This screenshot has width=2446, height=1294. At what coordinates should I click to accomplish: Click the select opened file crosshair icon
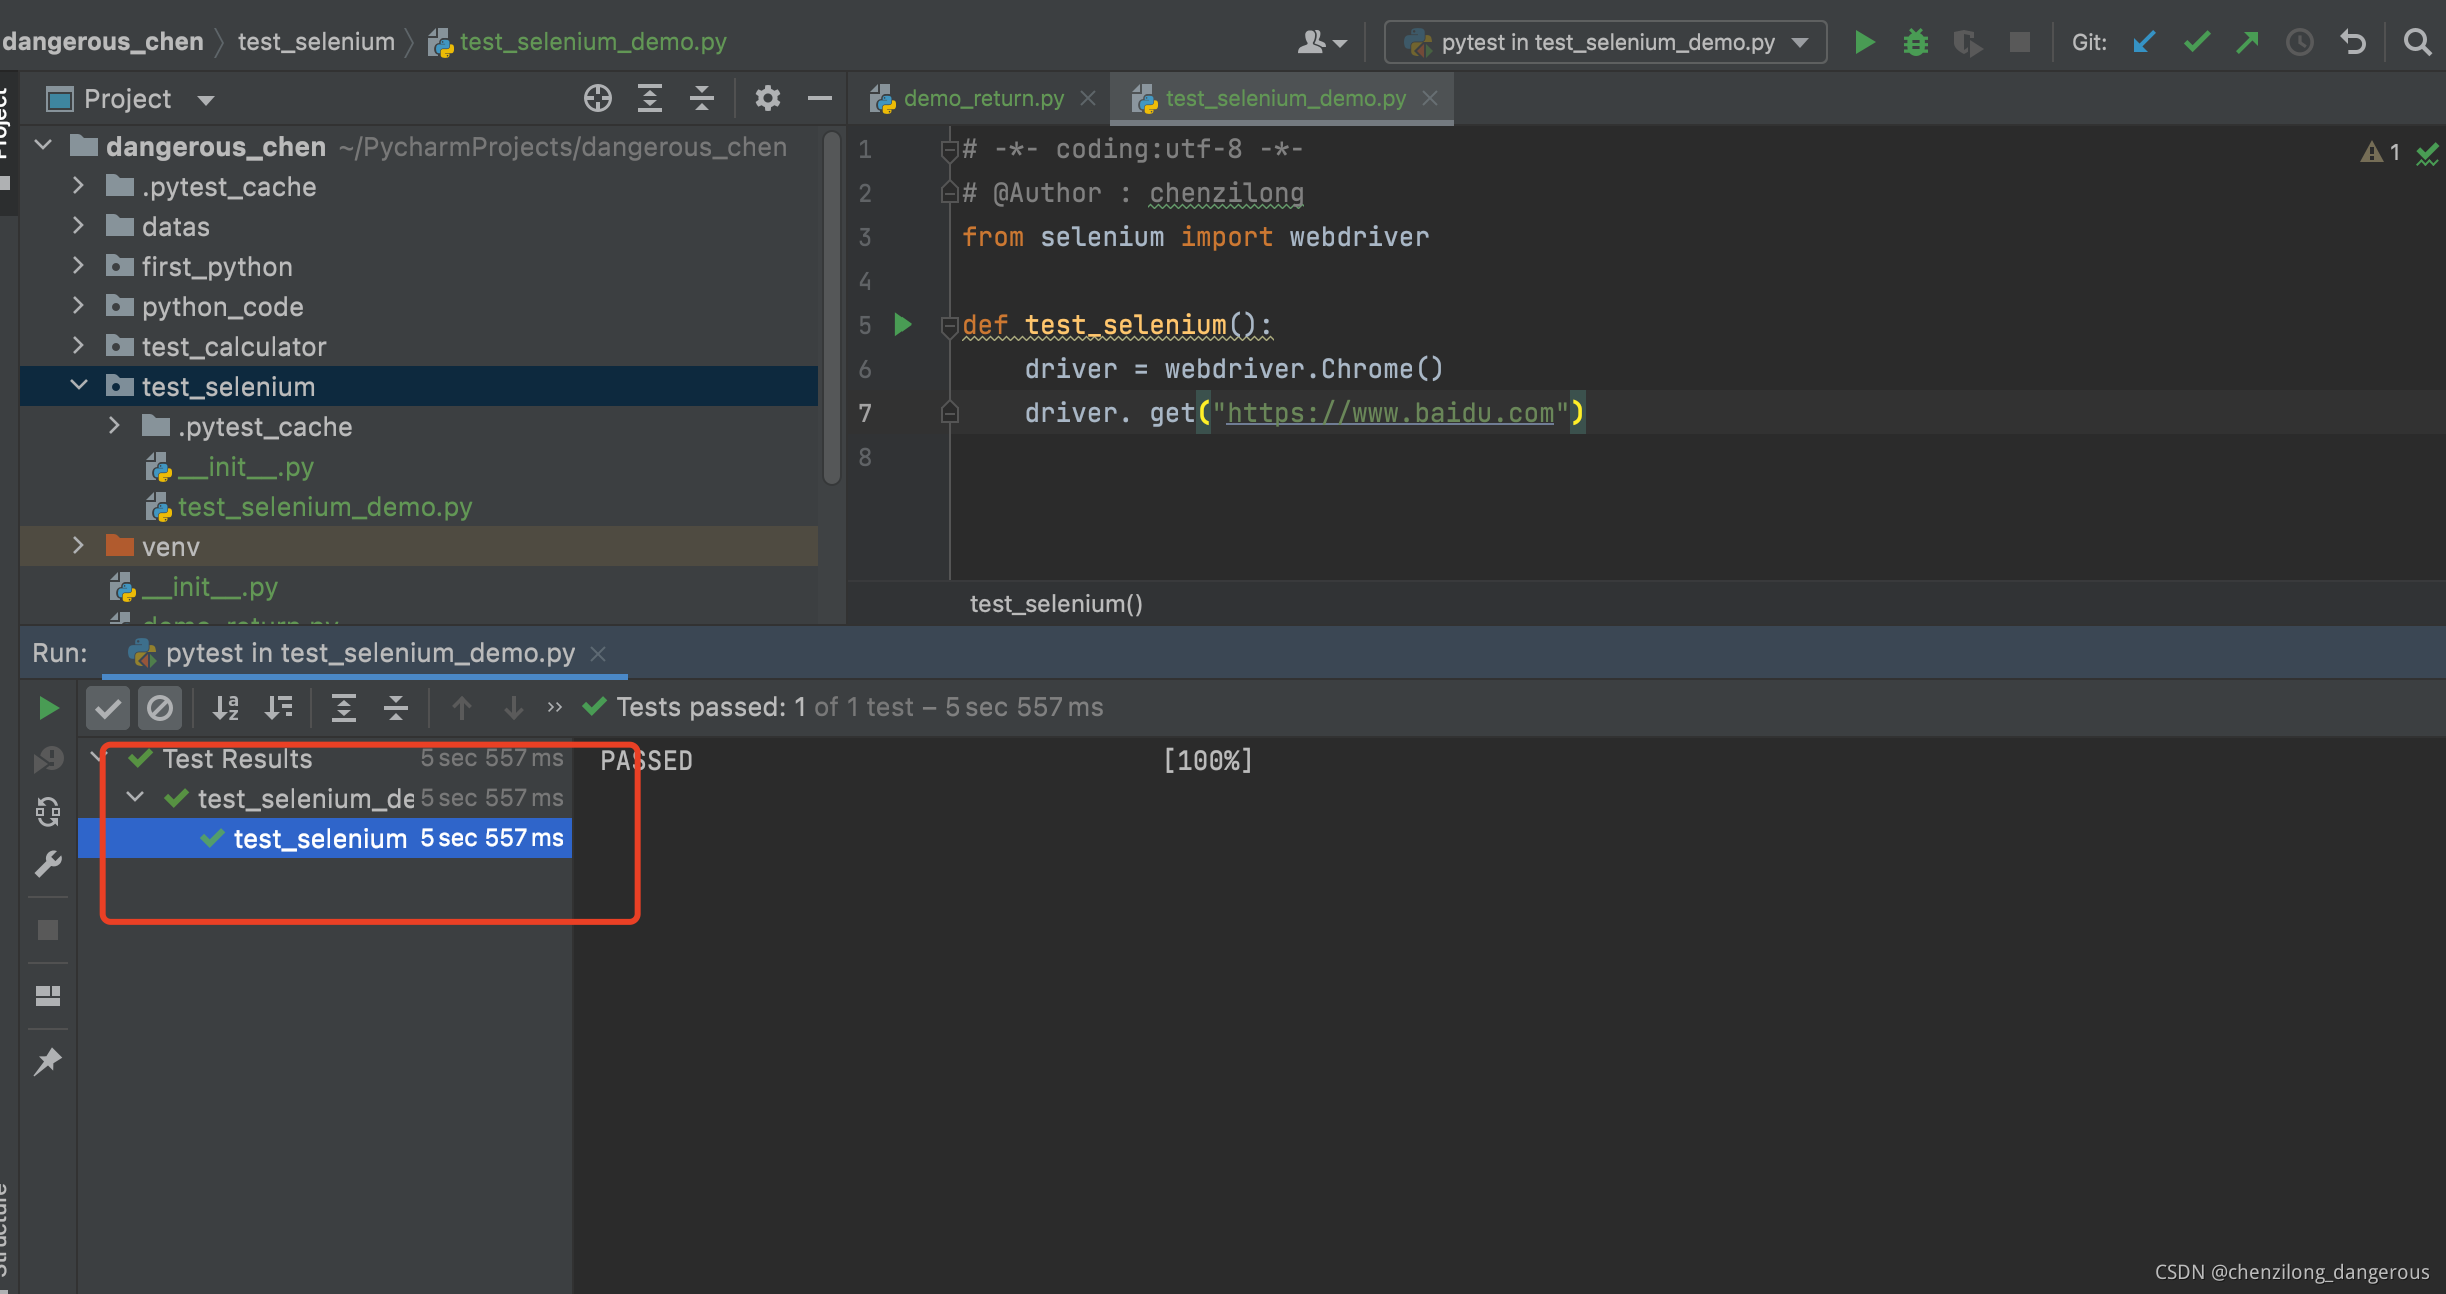click(x=597, y=98)
